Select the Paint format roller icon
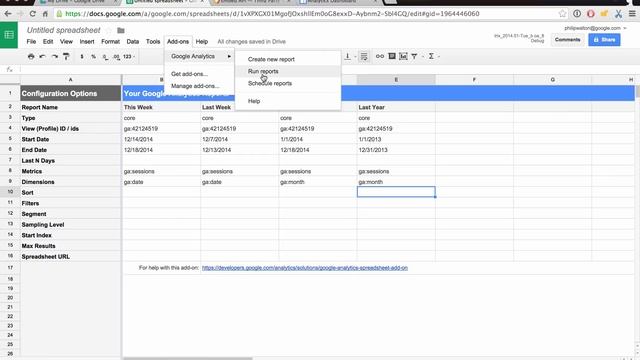This screenshot has width=640, height=360. (66, 56)
